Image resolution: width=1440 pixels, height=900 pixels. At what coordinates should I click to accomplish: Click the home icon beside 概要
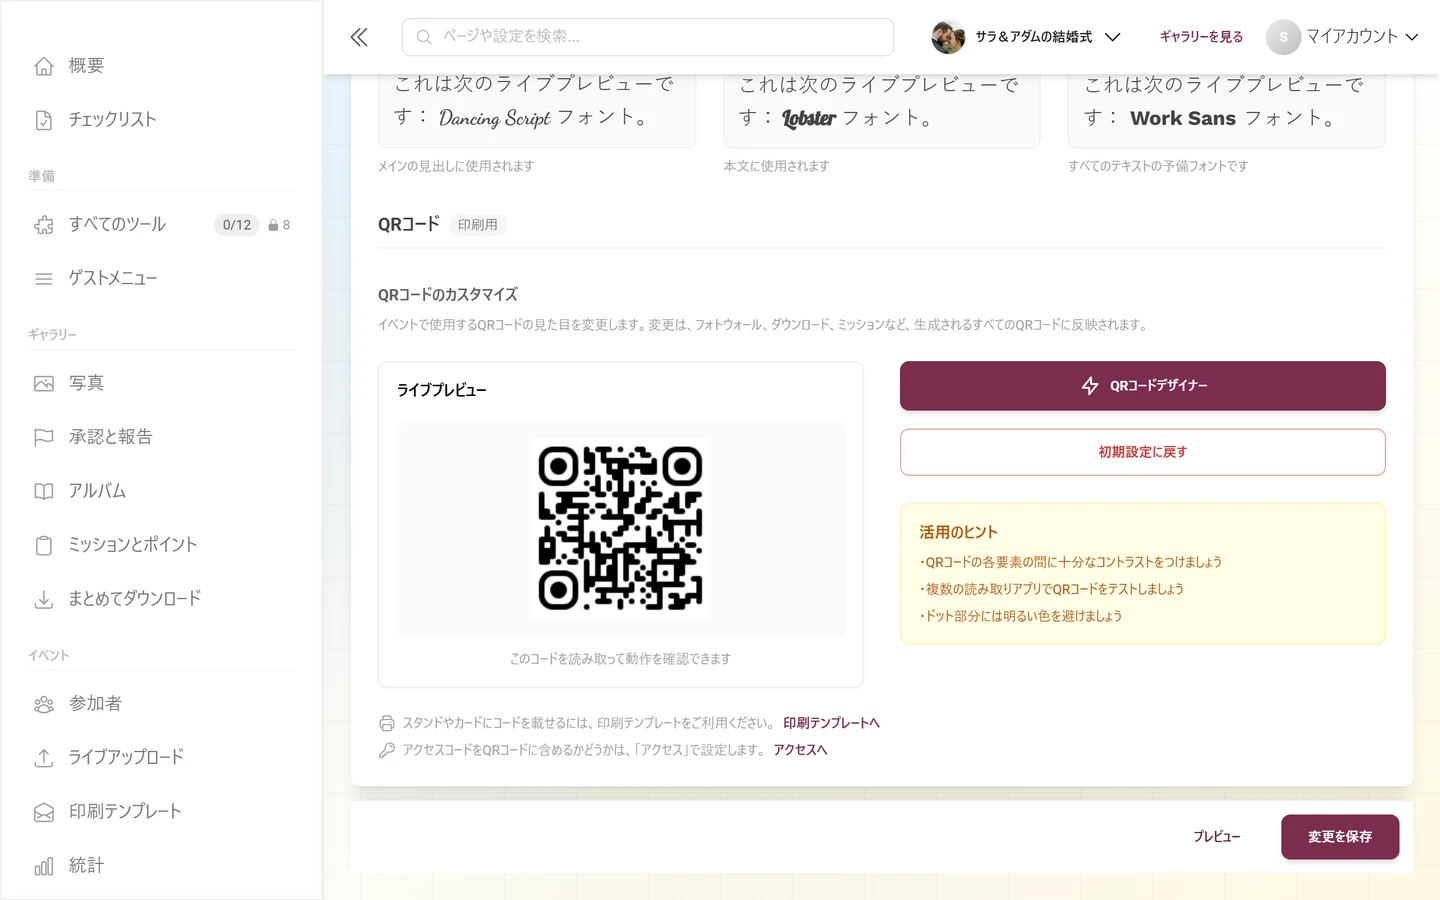click(x=44, y=66)
